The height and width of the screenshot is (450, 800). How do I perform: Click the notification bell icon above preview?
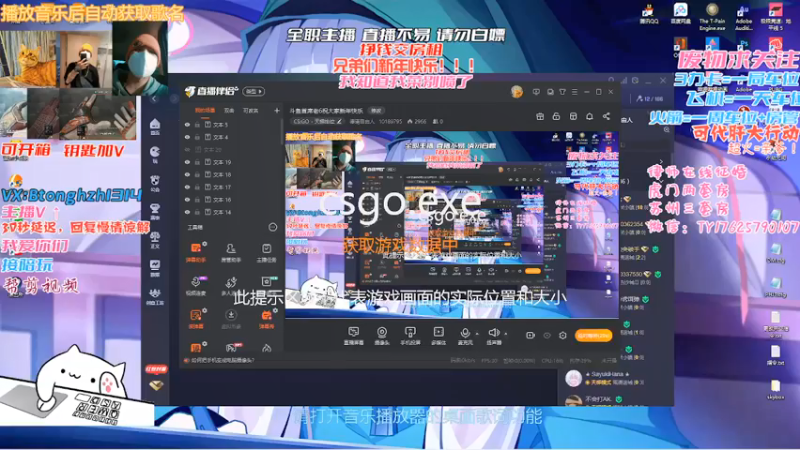[589, 116]
